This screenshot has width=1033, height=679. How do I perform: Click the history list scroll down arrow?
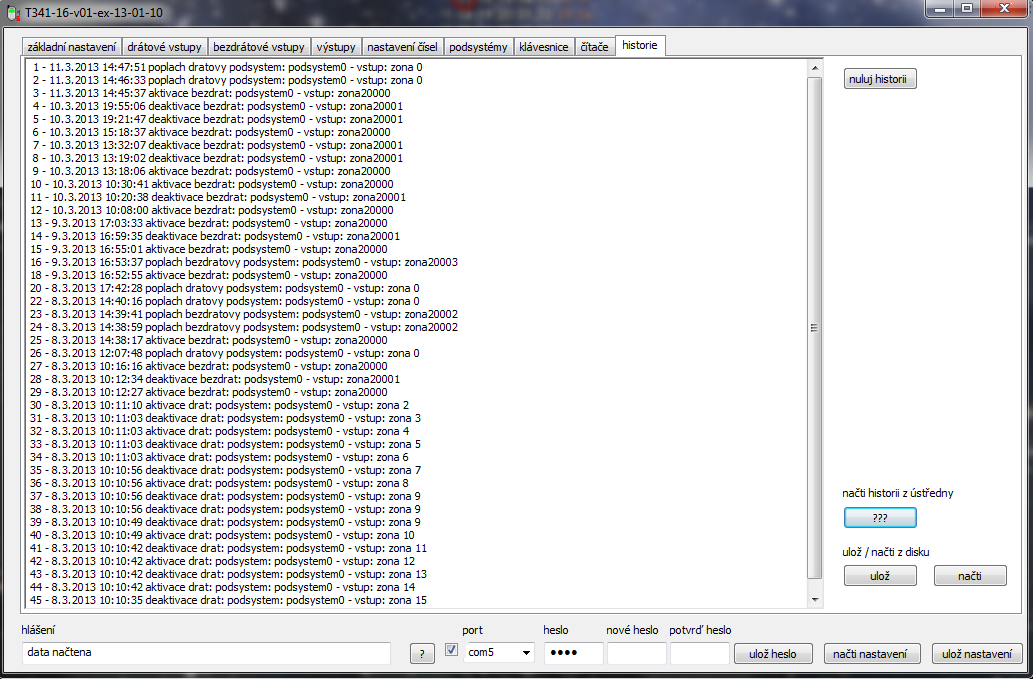(815, 600)
